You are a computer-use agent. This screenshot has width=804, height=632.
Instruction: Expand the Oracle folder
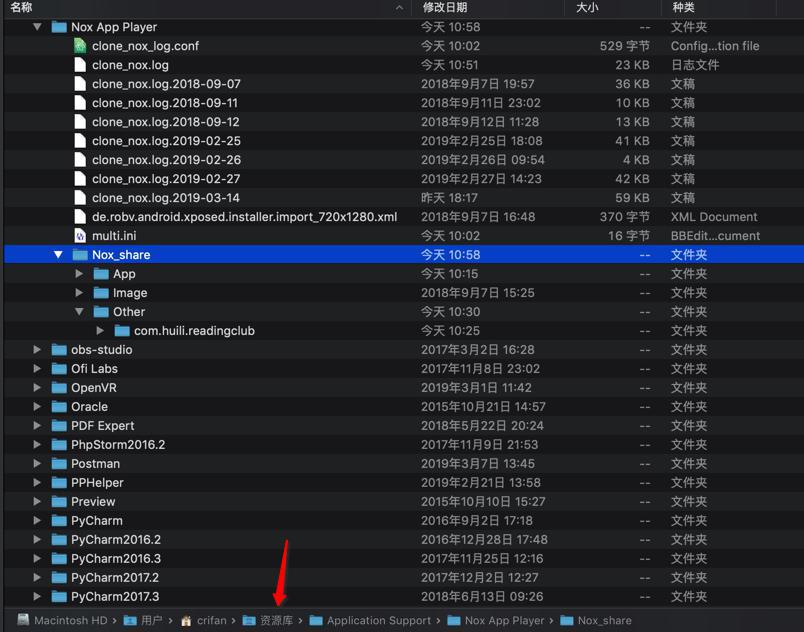(37, 406)
